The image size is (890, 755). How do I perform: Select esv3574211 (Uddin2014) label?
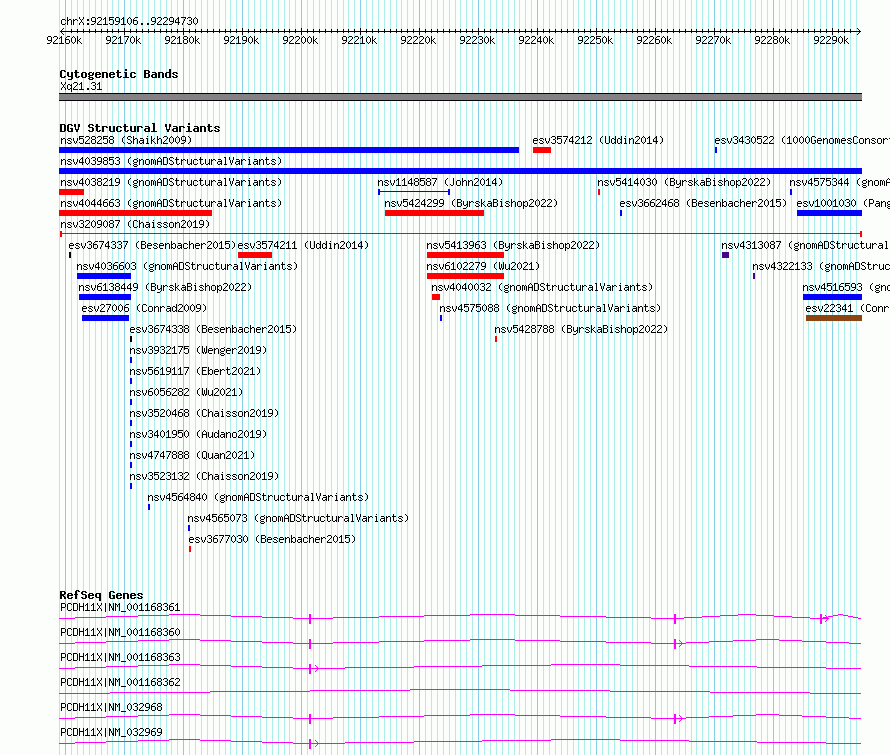pos(303,245)
